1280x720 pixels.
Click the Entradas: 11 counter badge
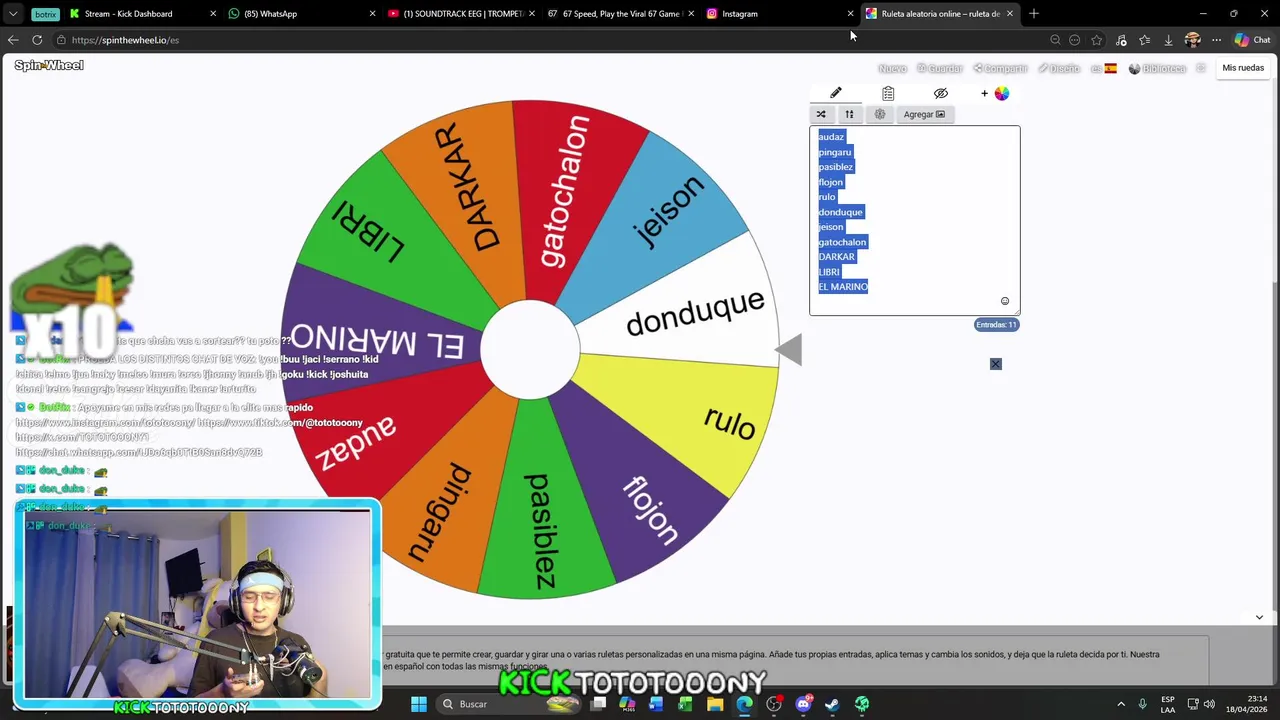[x=996, y=324]
